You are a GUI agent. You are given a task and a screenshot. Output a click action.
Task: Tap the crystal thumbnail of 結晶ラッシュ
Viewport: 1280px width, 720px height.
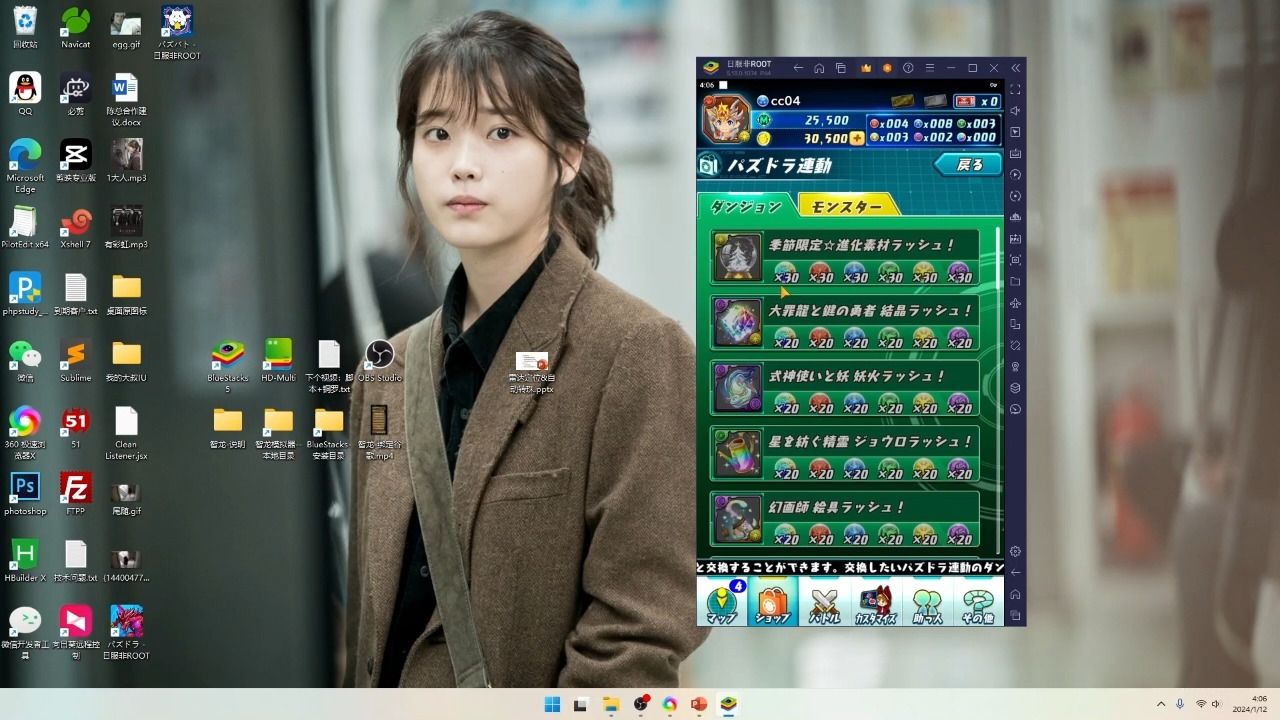tap(738, 323)
